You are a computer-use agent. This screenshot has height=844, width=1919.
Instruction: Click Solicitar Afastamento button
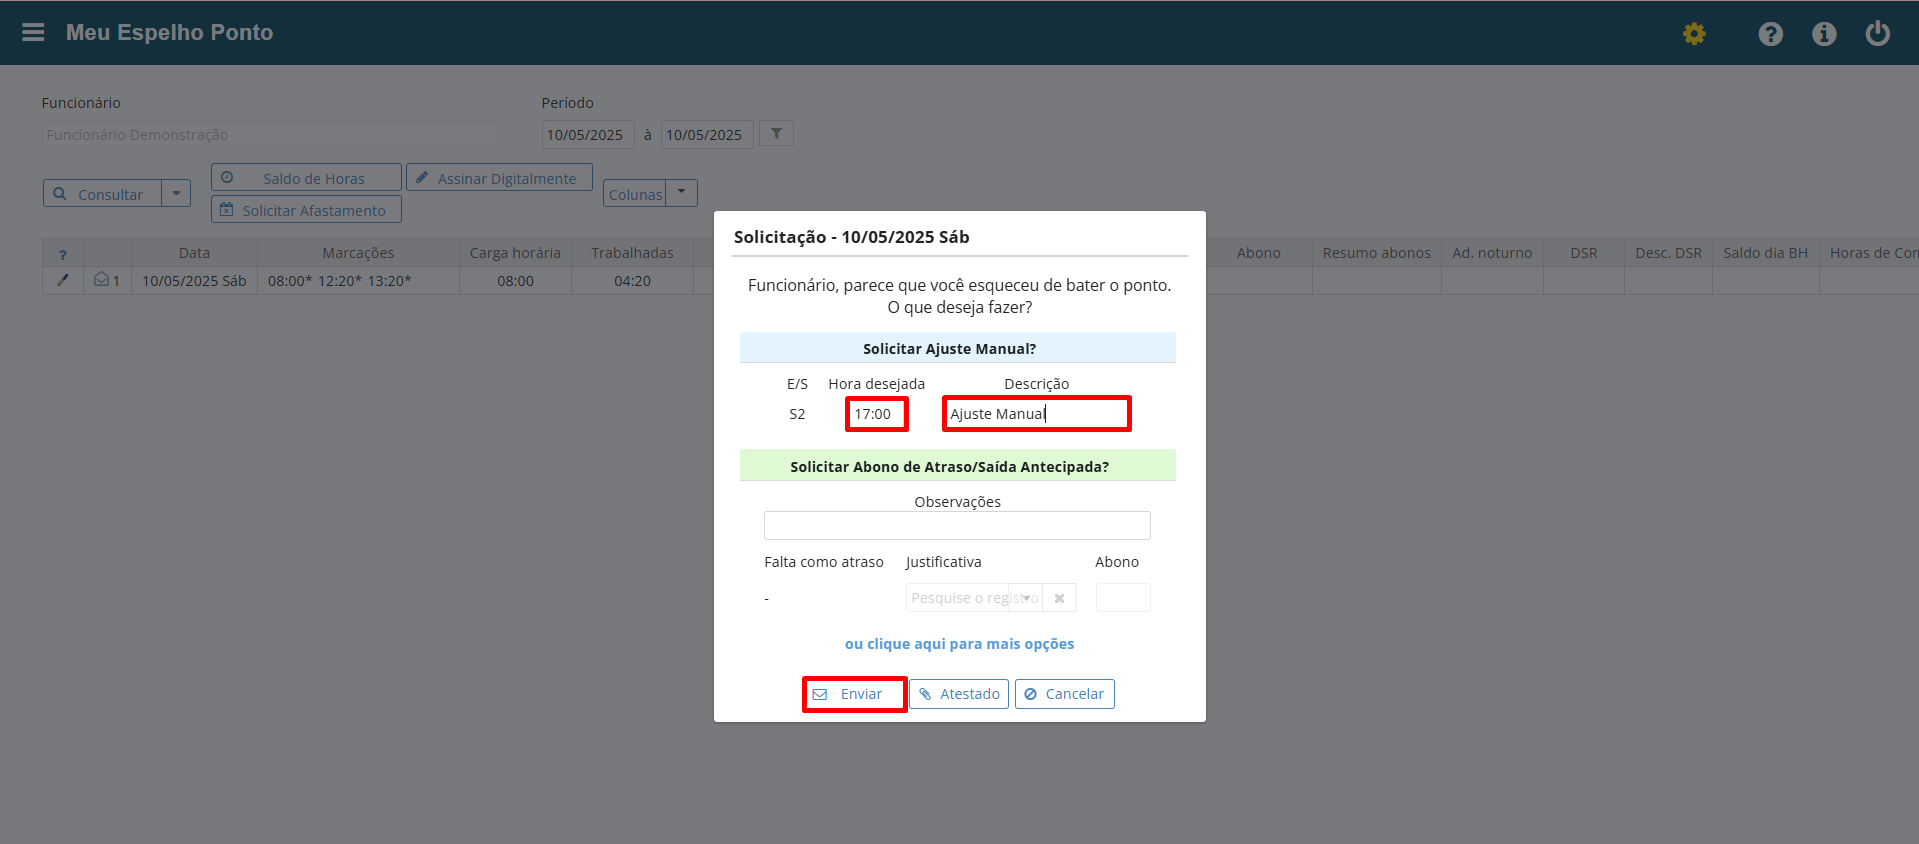point(306,209)
